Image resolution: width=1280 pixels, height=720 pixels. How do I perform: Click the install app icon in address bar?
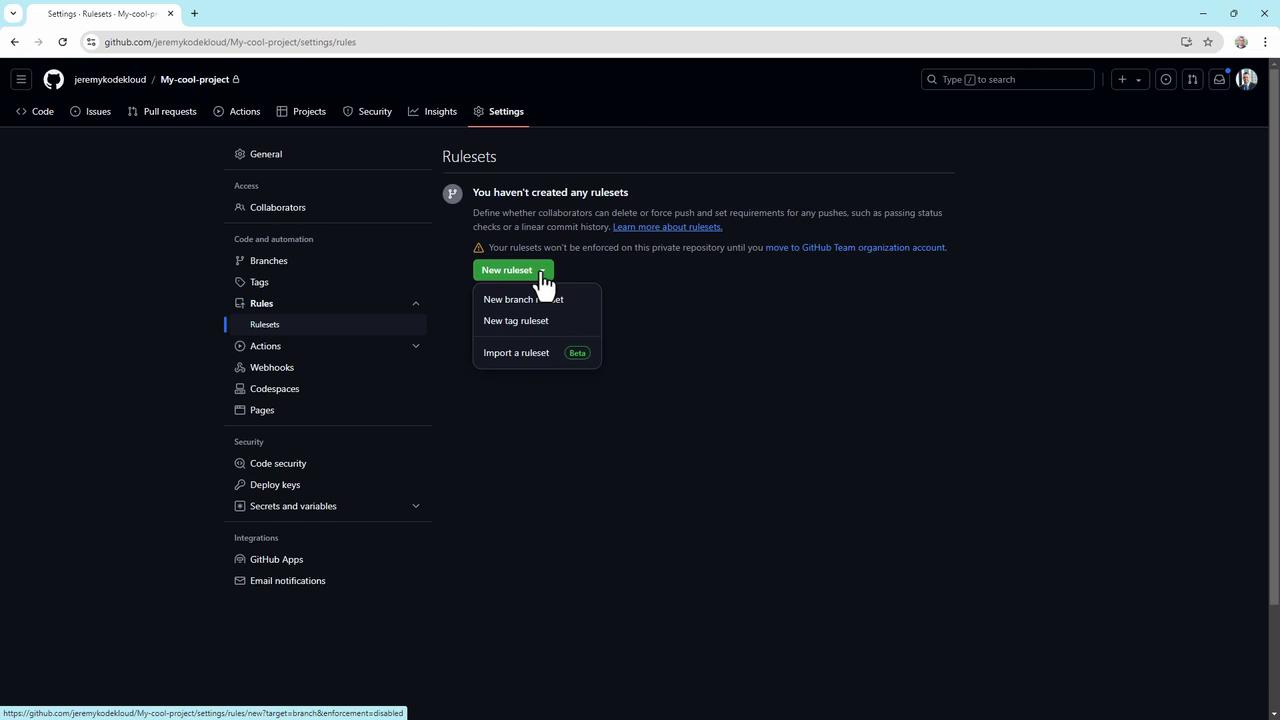tap(1186, 42)
